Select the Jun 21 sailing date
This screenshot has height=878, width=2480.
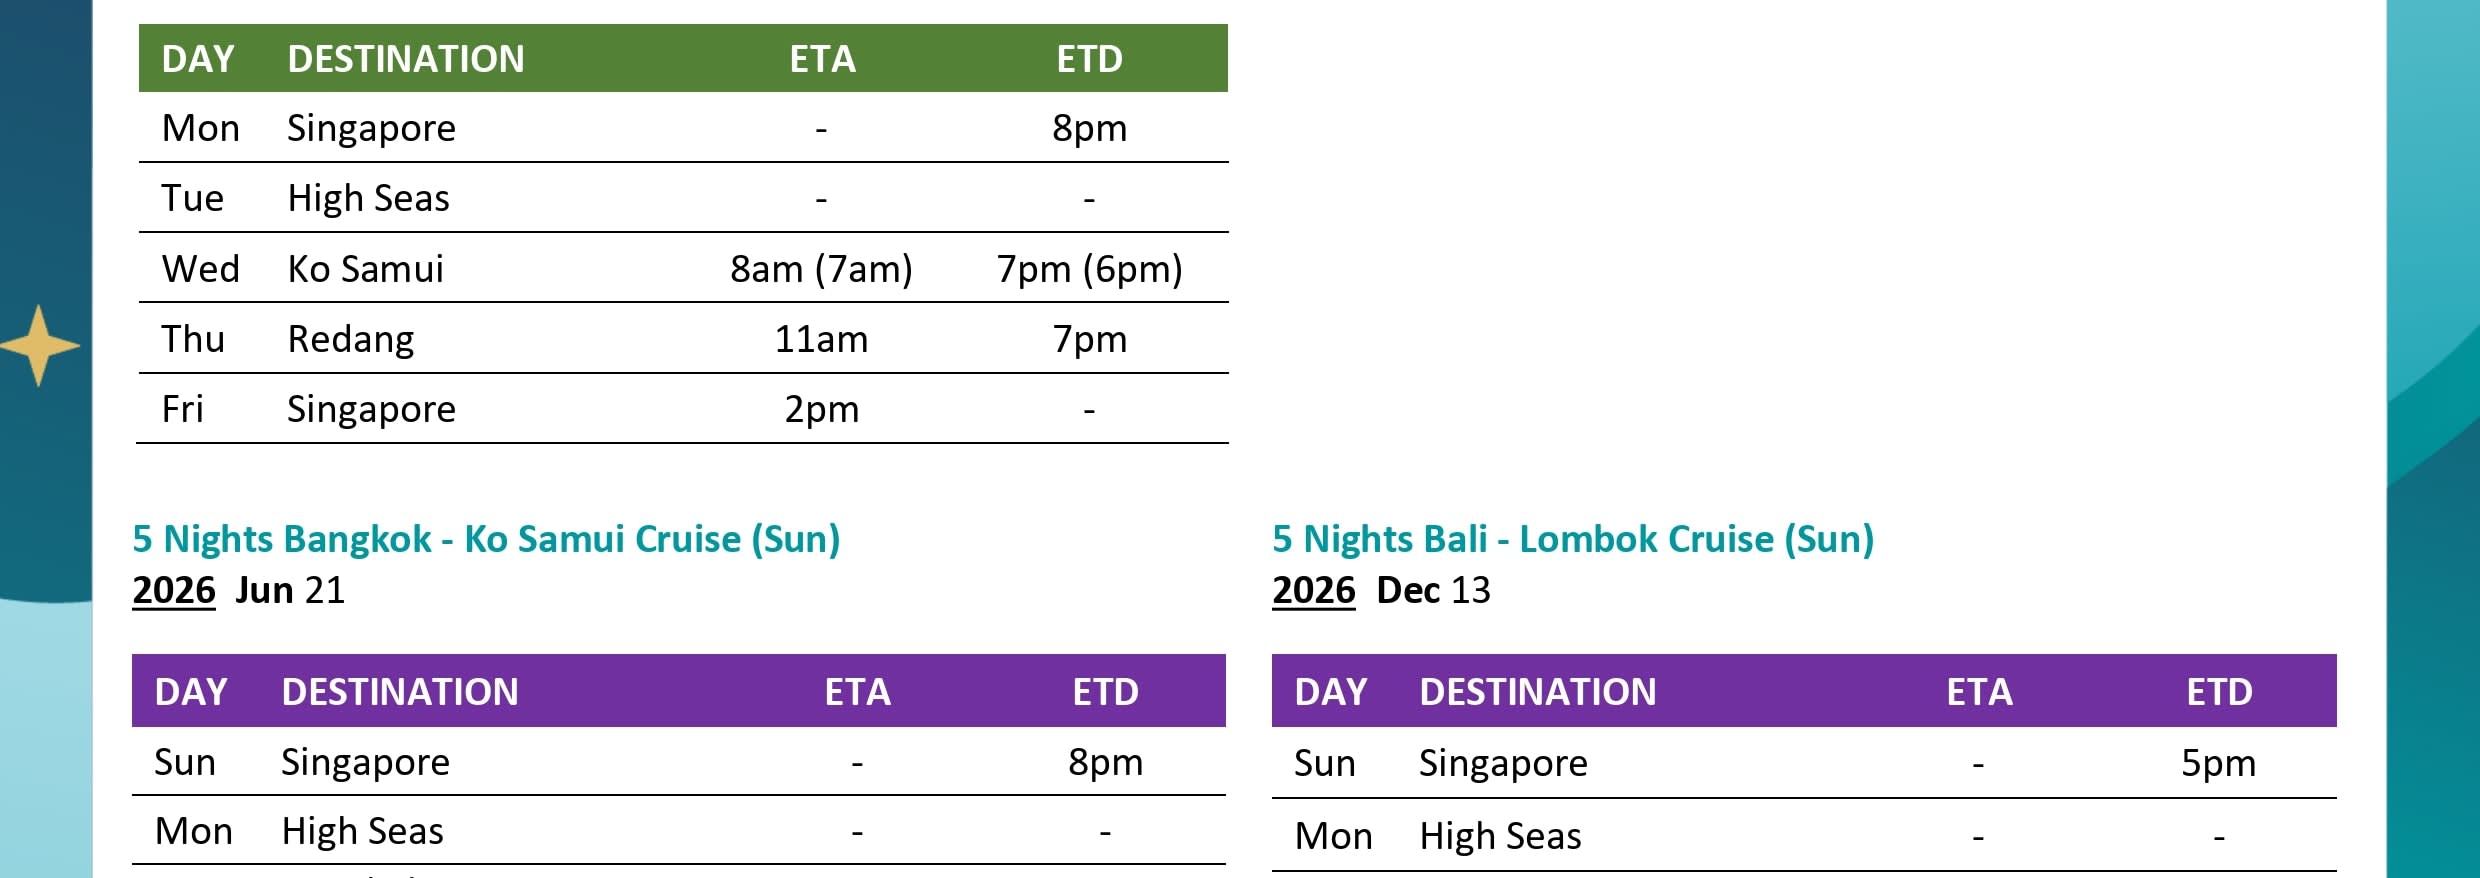pos(290,590)
